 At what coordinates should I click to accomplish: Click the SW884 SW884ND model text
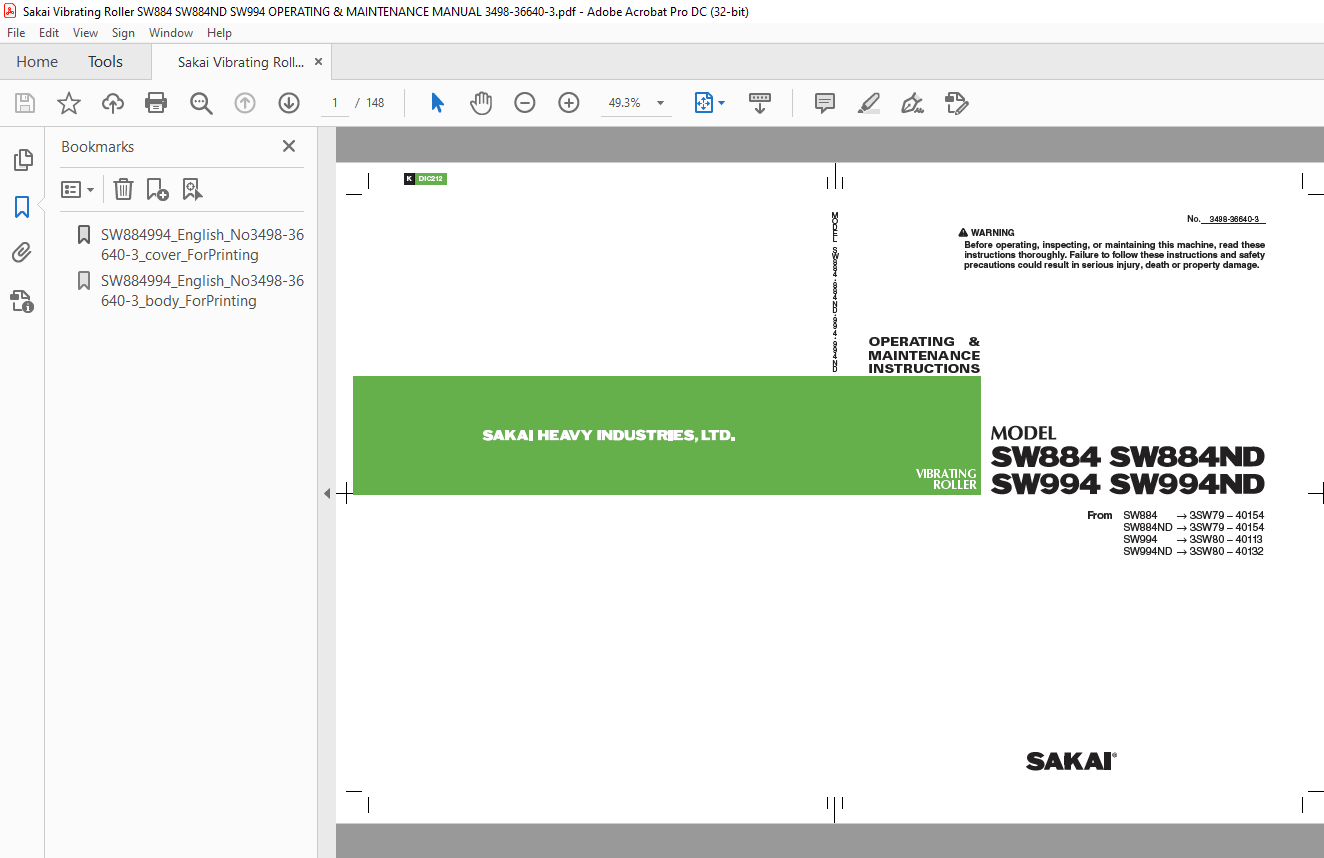[x=1128, y=457]
